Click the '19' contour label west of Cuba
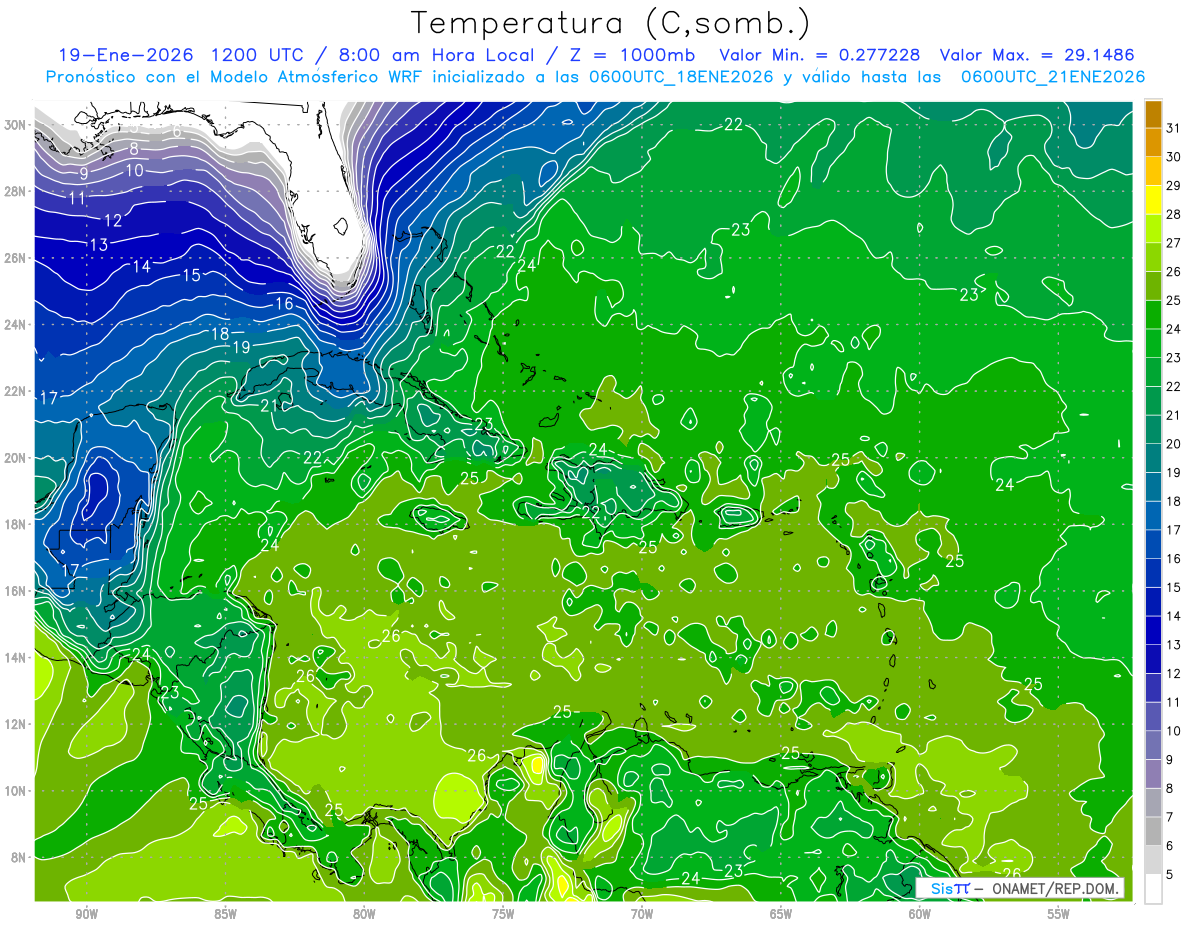 (241, 348)
